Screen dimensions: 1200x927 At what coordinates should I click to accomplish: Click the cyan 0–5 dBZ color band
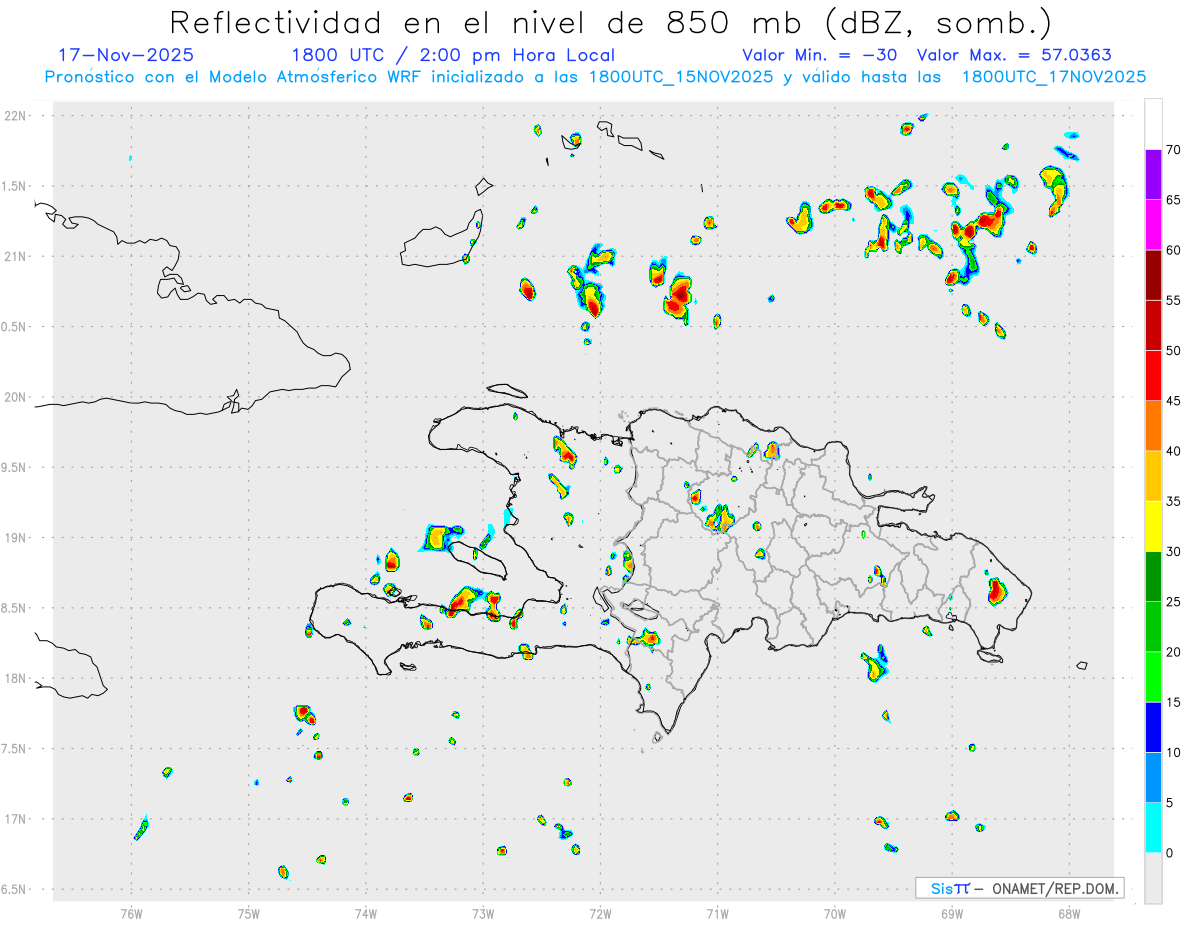[1153, 828]
